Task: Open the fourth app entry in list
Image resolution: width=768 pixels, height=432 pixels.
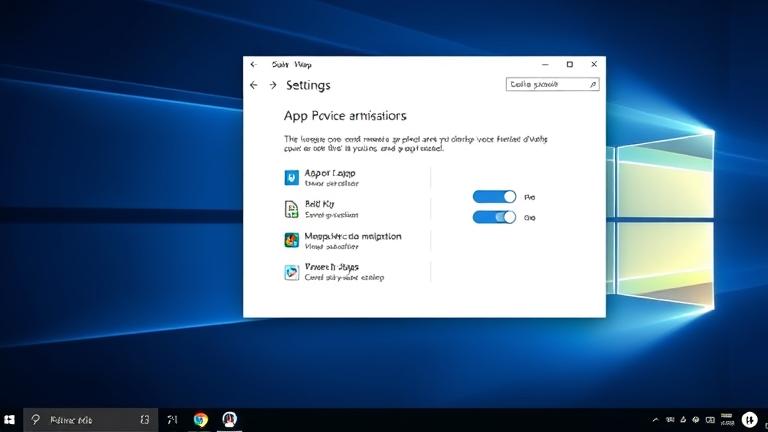Action: click(335, 272)
